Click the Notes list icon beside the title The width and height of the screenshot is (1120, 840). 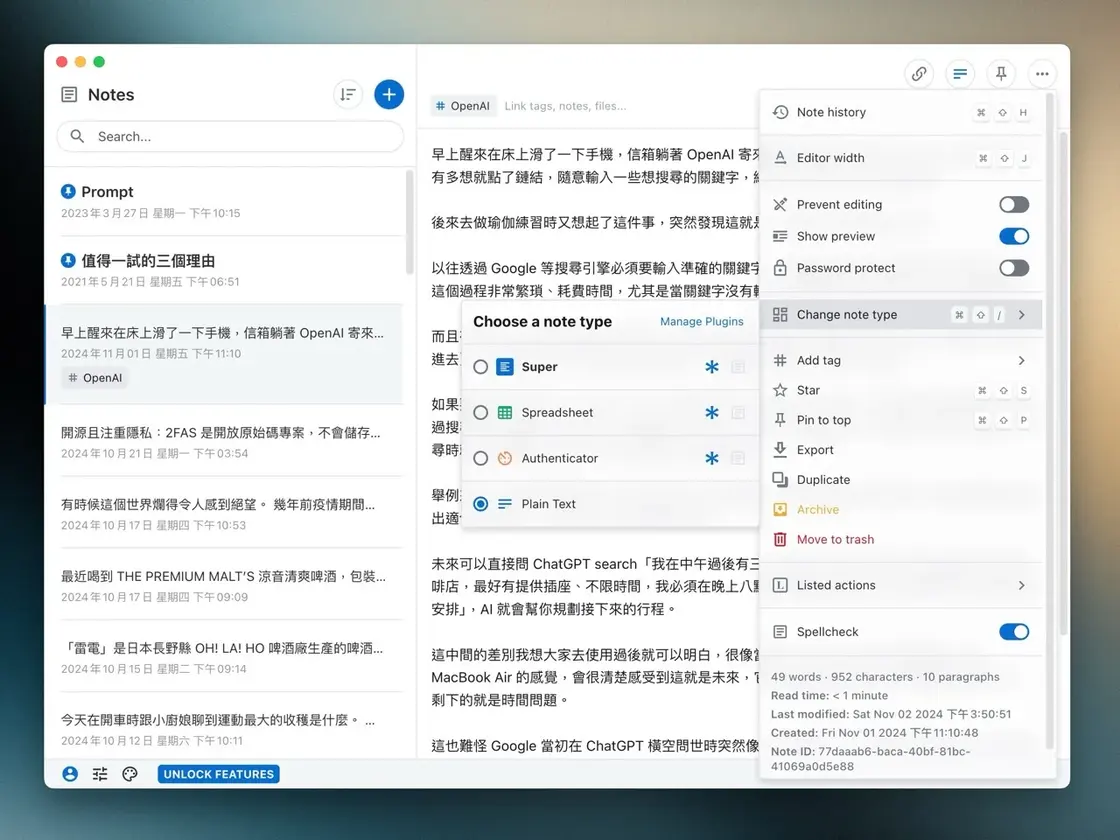69,94
